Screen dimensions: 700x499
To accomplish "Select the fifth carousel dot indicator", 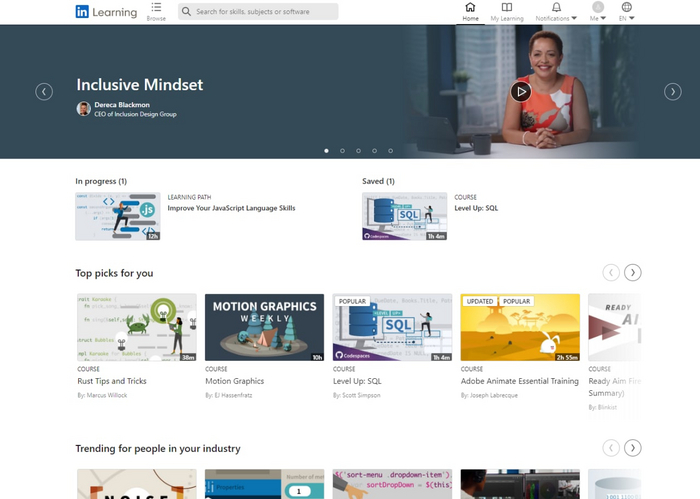I will [390, 151].
